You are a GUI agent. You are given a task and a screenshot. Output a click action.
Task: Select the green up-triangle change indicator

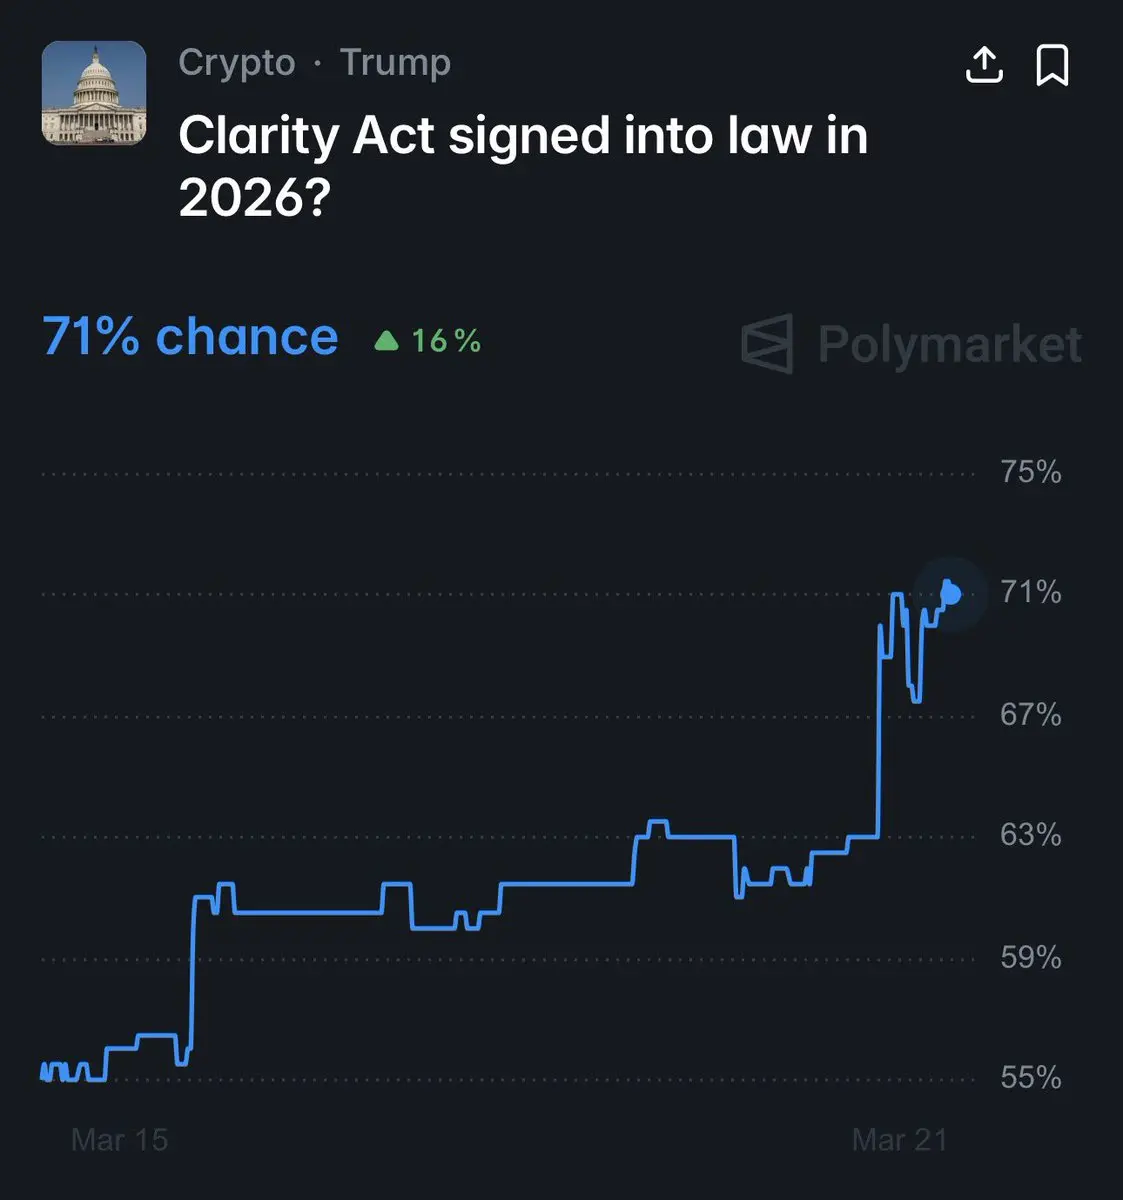coord(386,341)
